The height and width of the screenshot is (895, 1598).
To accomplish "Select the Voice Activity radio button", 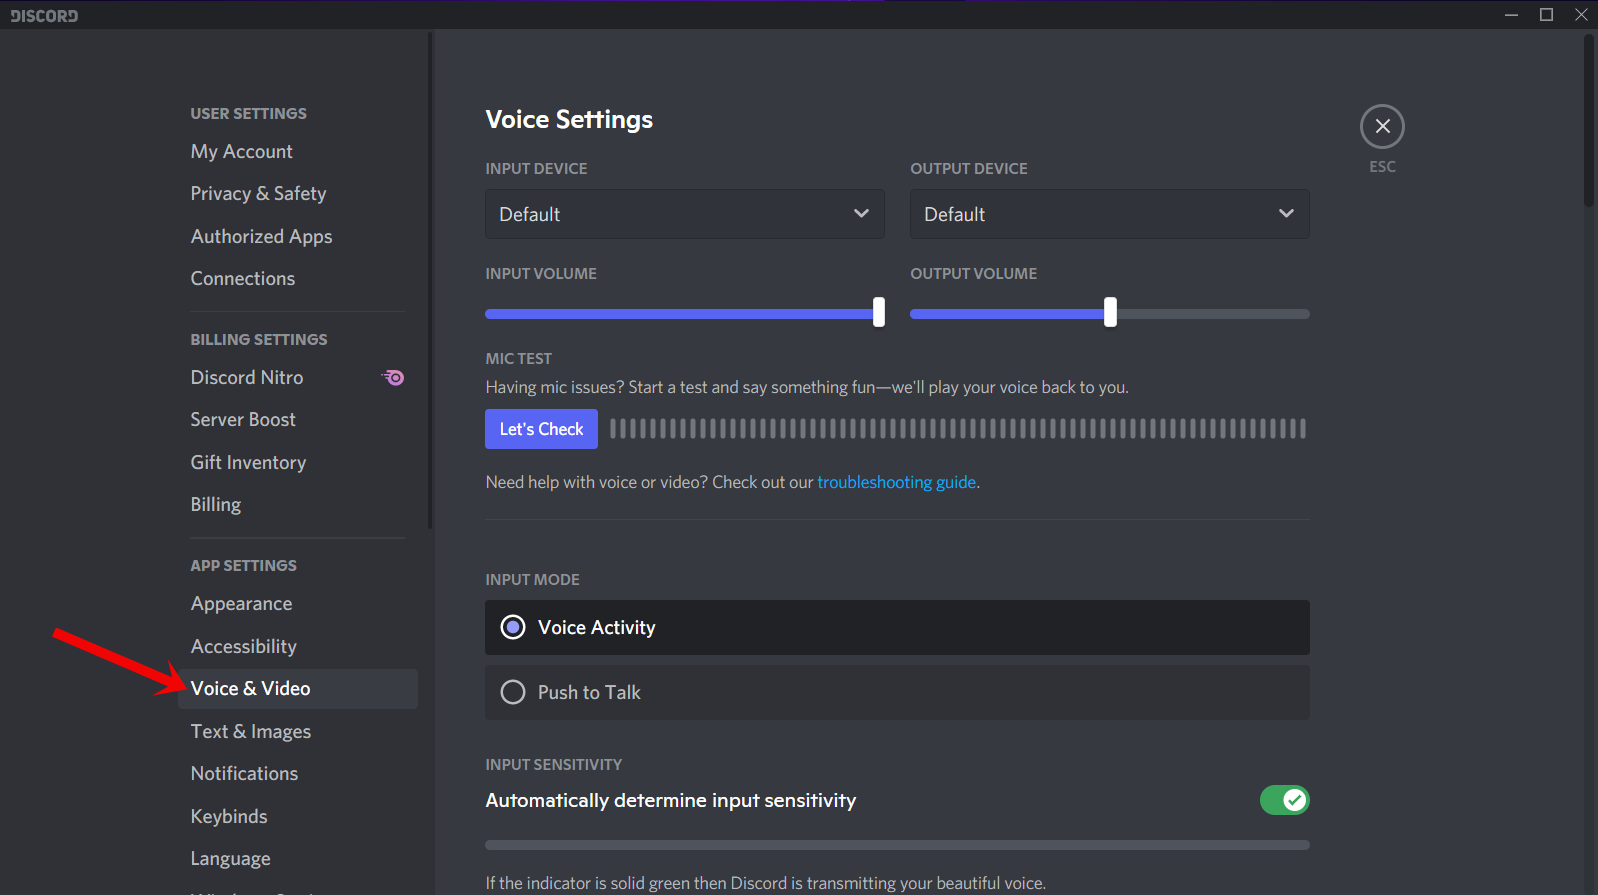I will coord(513,627).
